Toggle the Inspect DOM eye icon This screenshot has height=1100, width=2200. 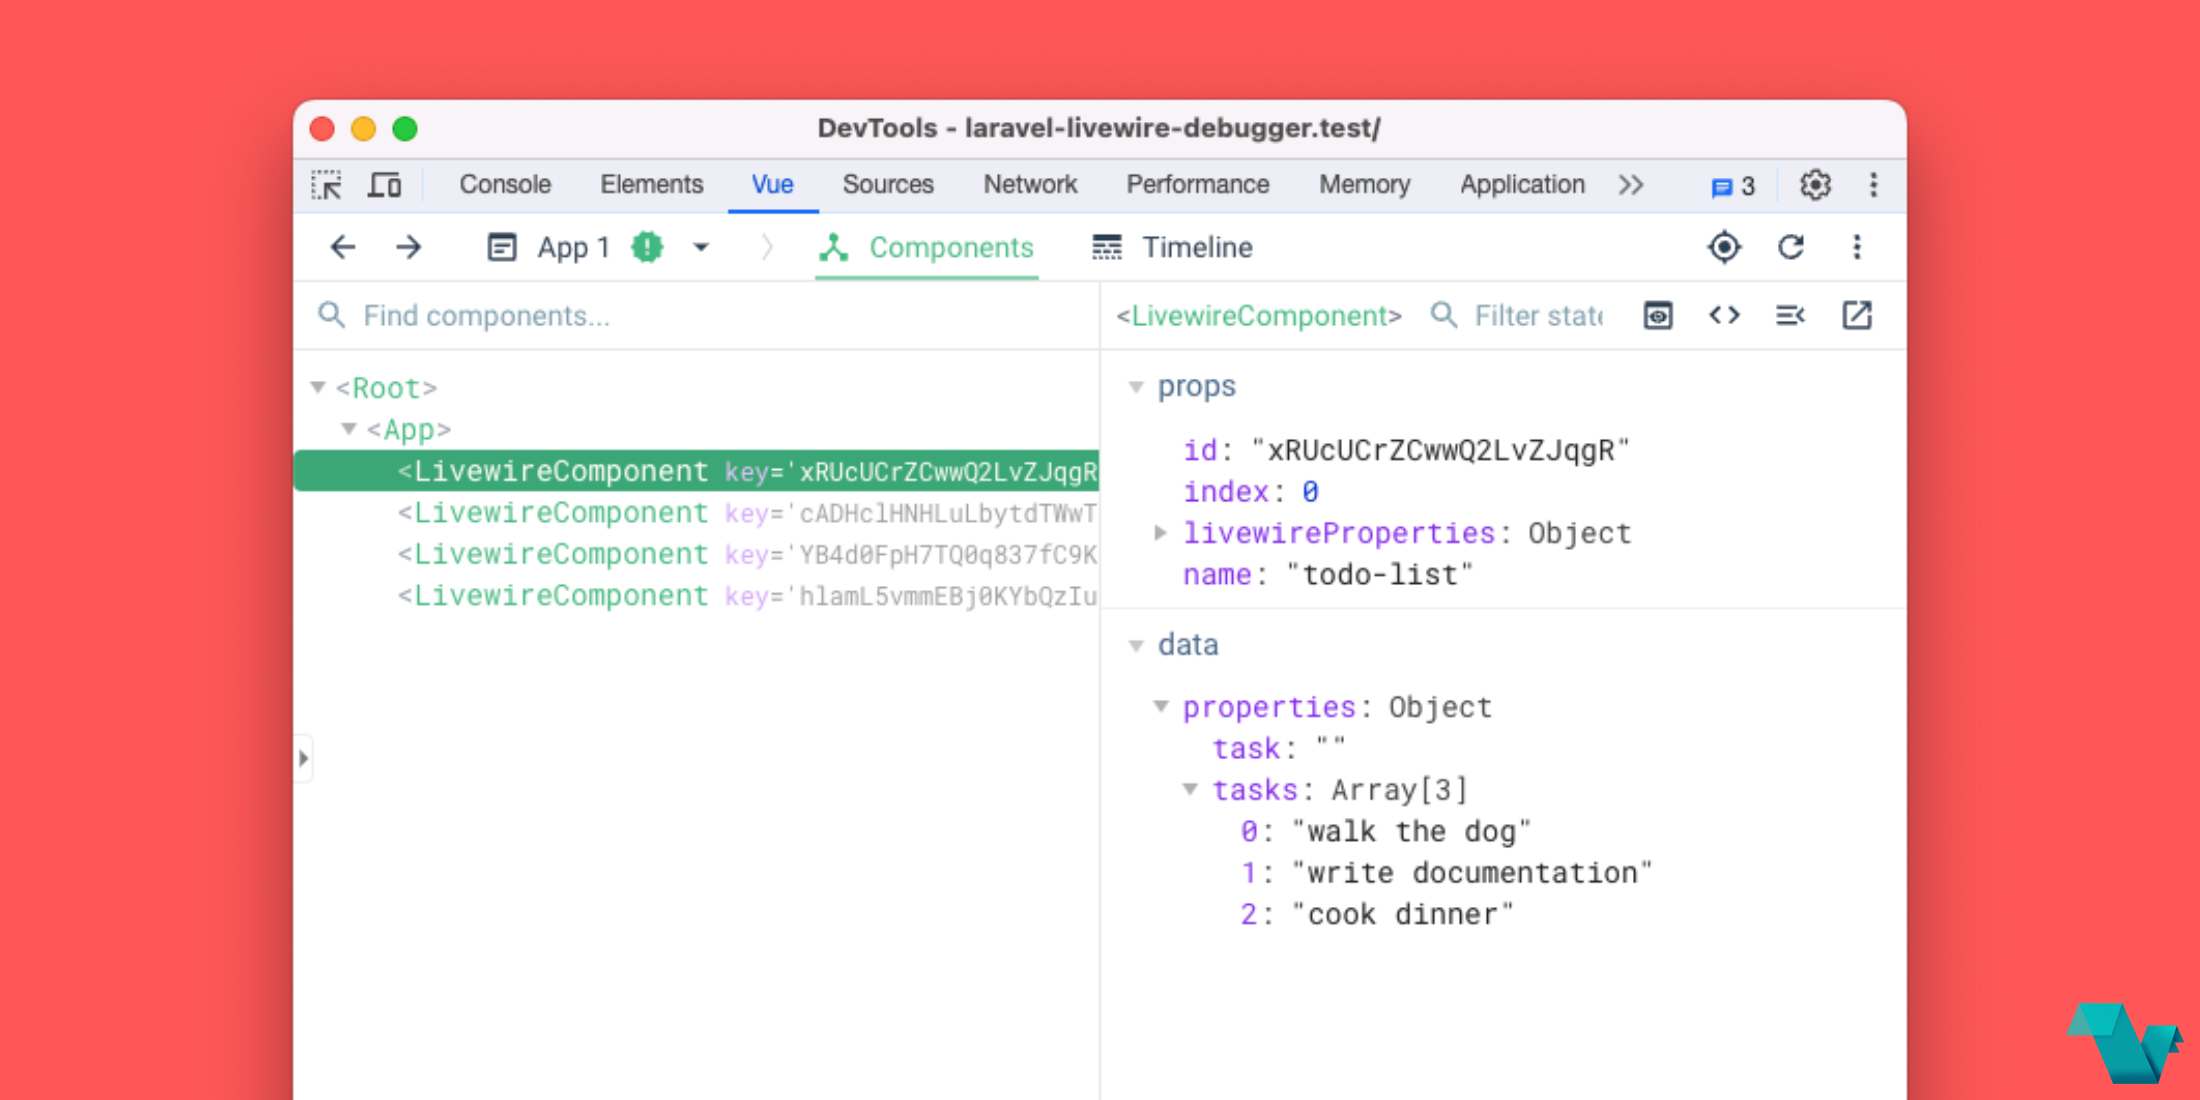tap(1657, 315)
